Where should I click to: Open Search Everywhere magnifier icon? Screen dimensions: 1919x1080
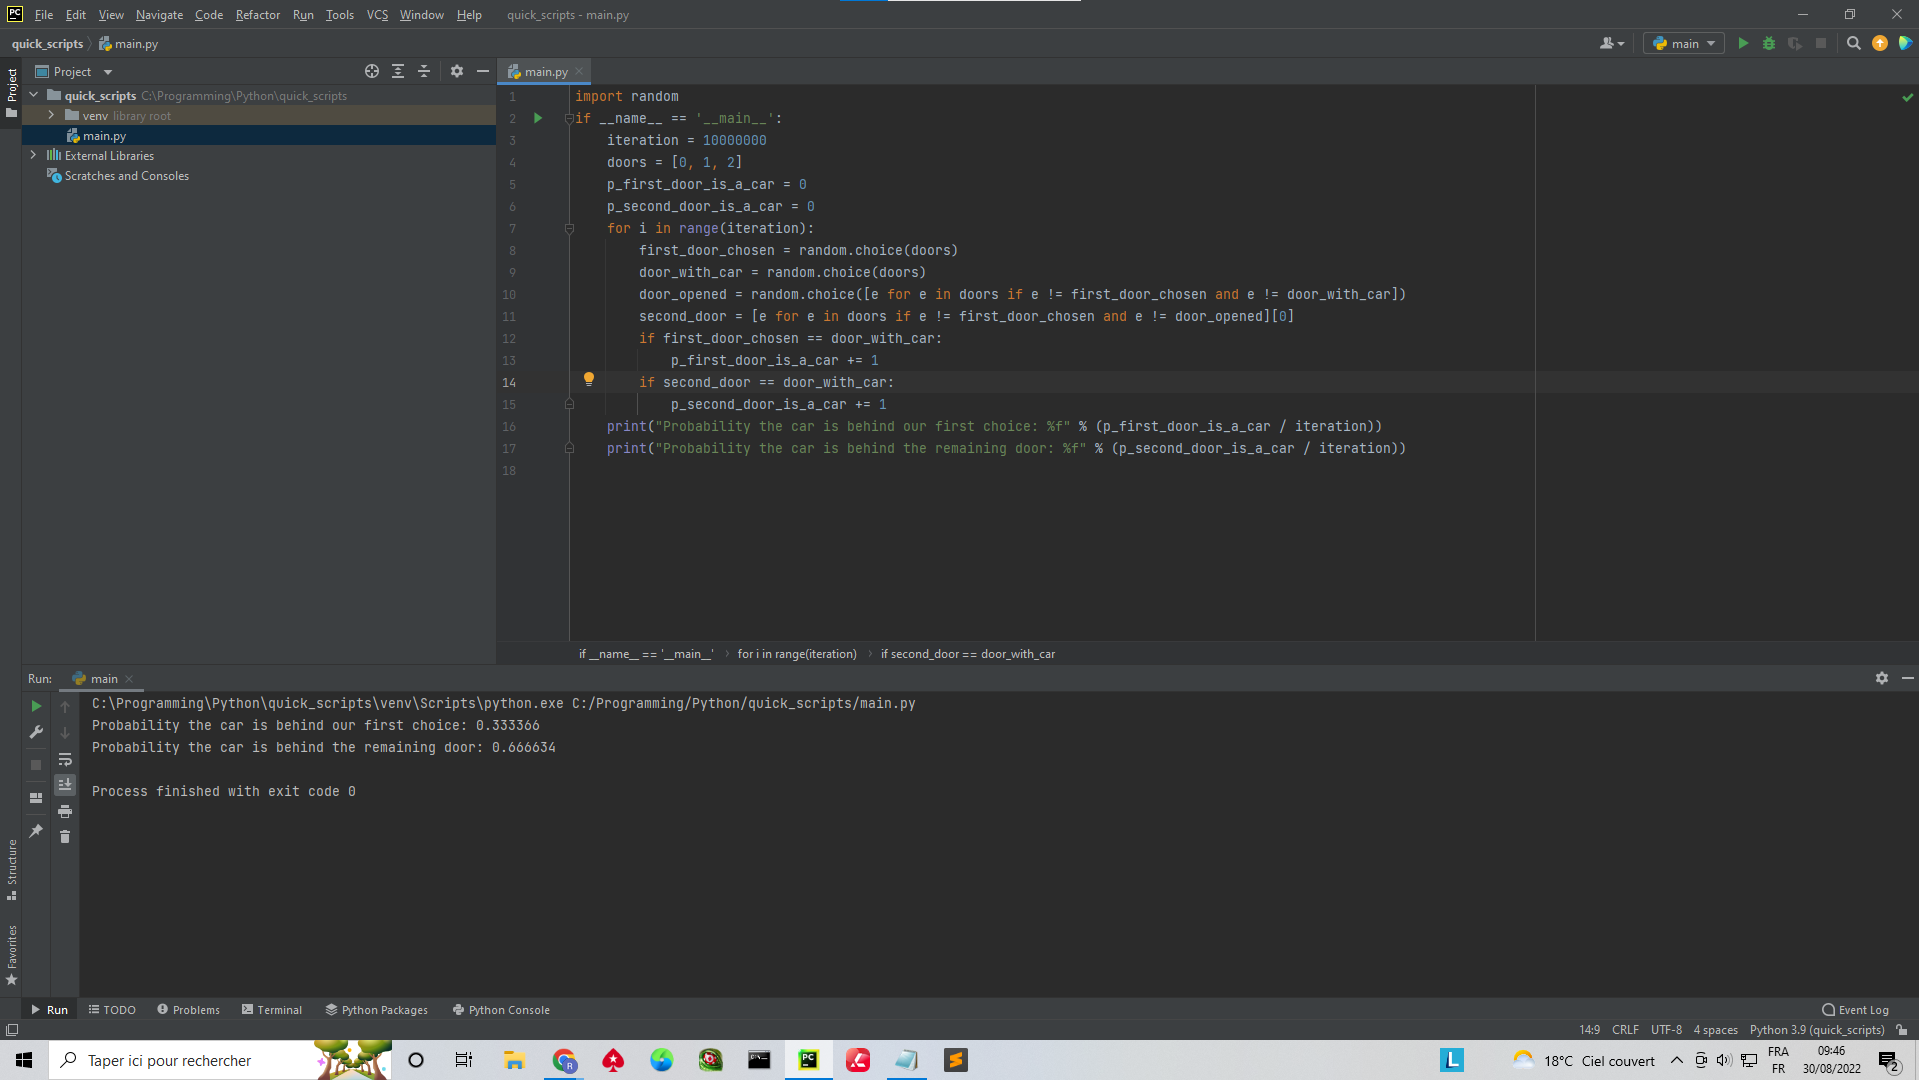[1853, 43]
